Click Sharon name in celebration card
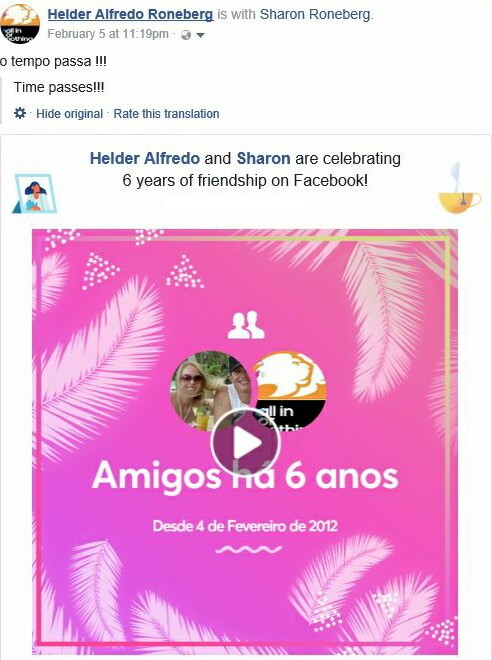The height and width of the screenshot is (660, 492). point(263,159)
